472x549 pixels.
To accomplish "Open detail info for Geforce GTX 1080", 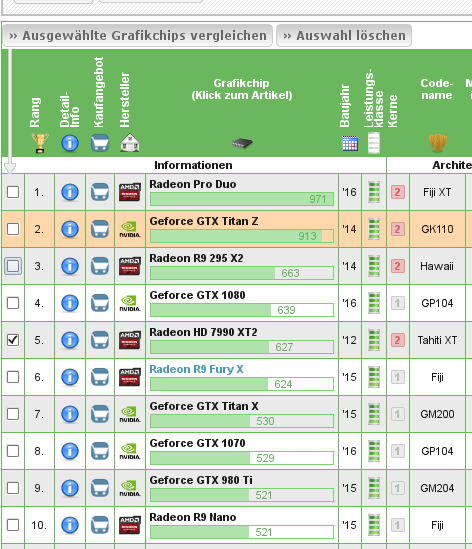I will pyautogui.click(x=70, y=303).
